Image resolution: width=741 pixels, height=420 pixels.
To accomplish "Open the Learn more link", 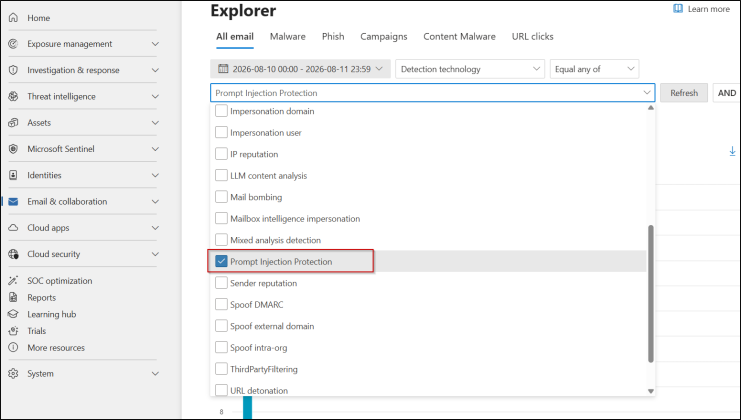I will click(708, 9).
